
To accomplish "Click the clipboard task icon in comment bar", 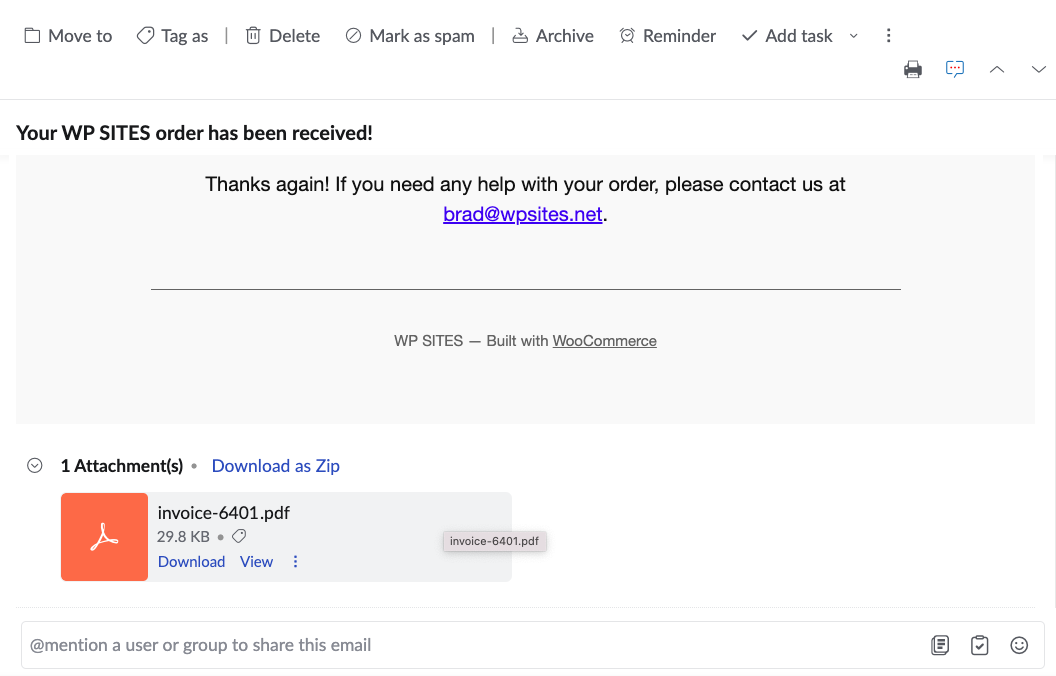I will [x=980, y=645].
